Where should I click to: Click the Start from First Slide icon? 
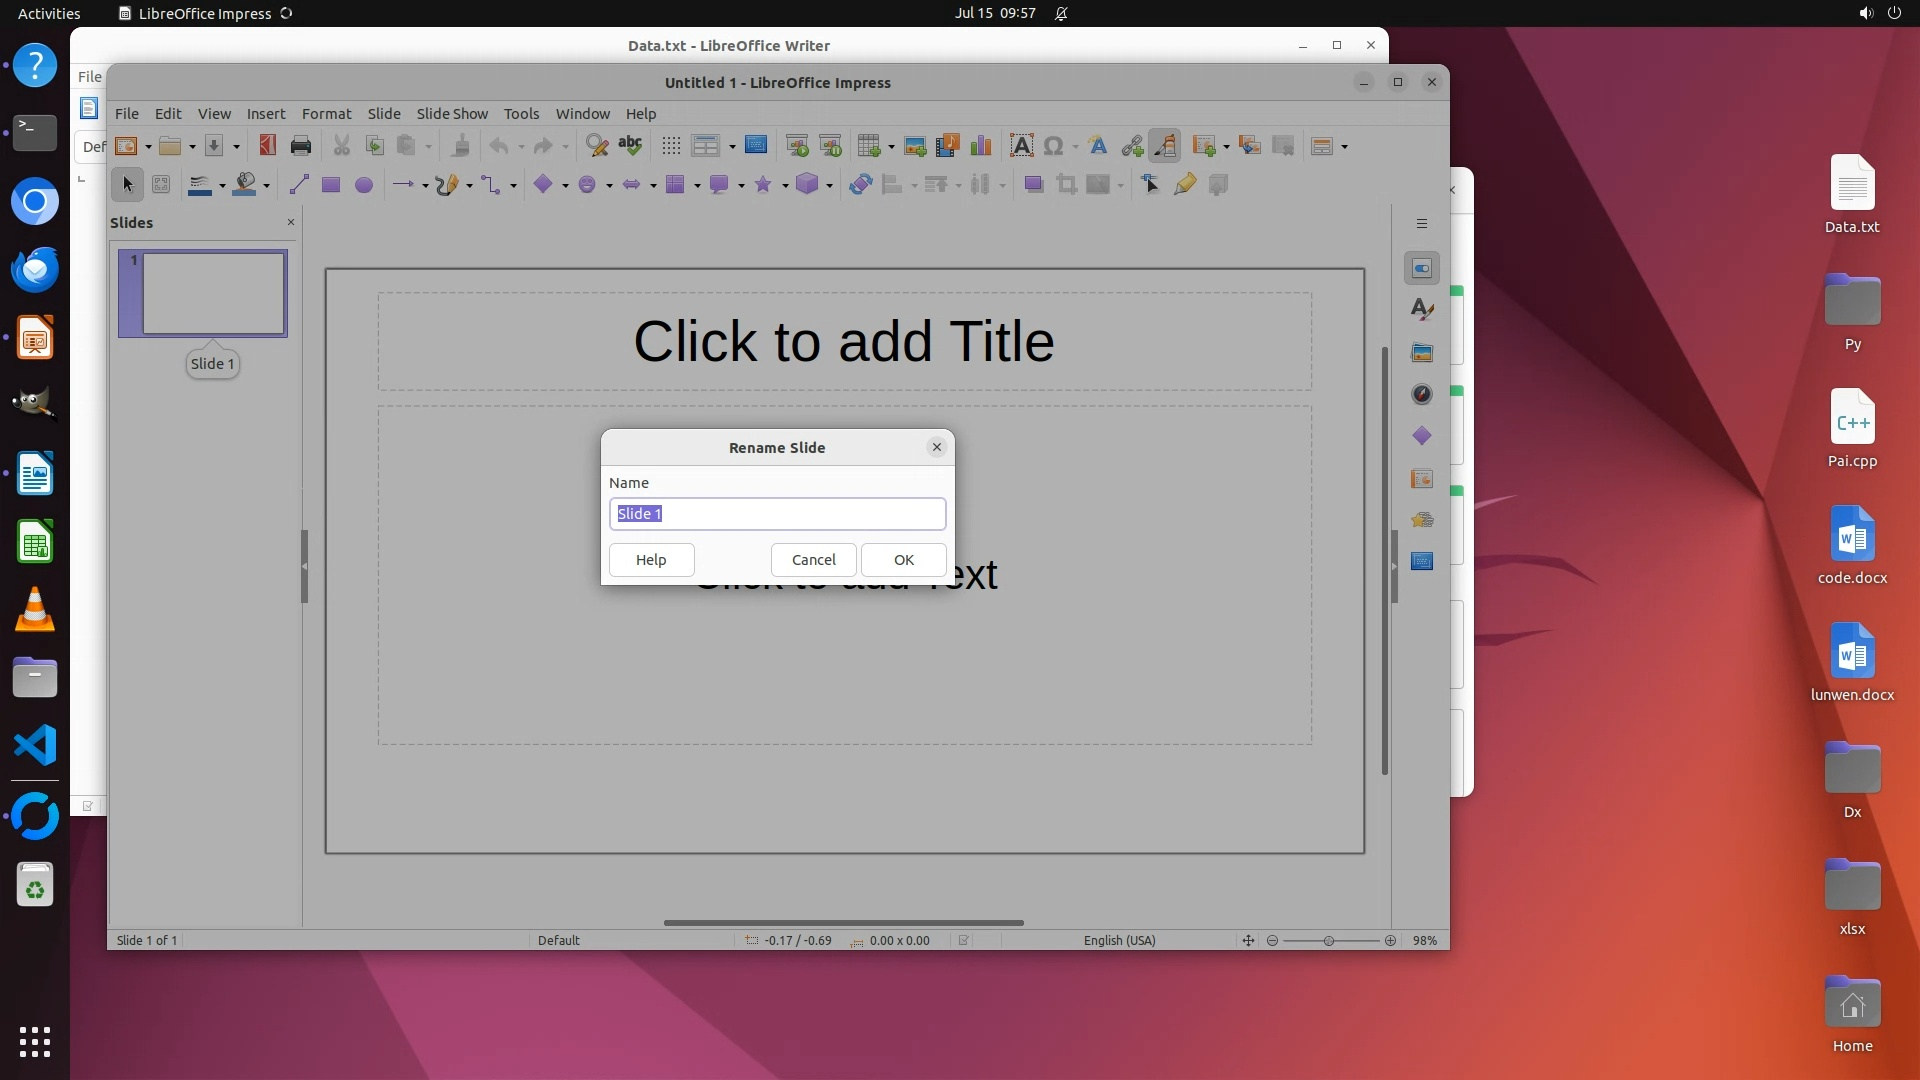[x=797, y=146]
